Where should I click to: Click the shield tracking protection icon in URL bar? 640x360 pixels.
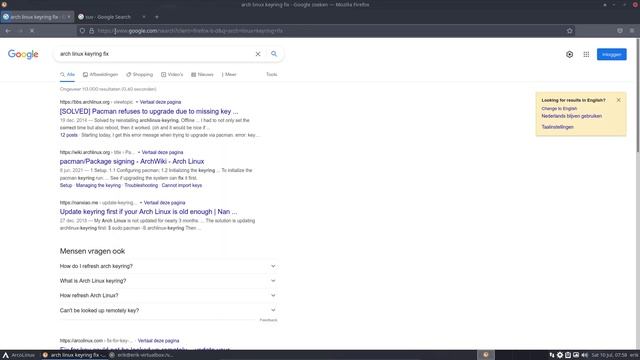(82, 31)
